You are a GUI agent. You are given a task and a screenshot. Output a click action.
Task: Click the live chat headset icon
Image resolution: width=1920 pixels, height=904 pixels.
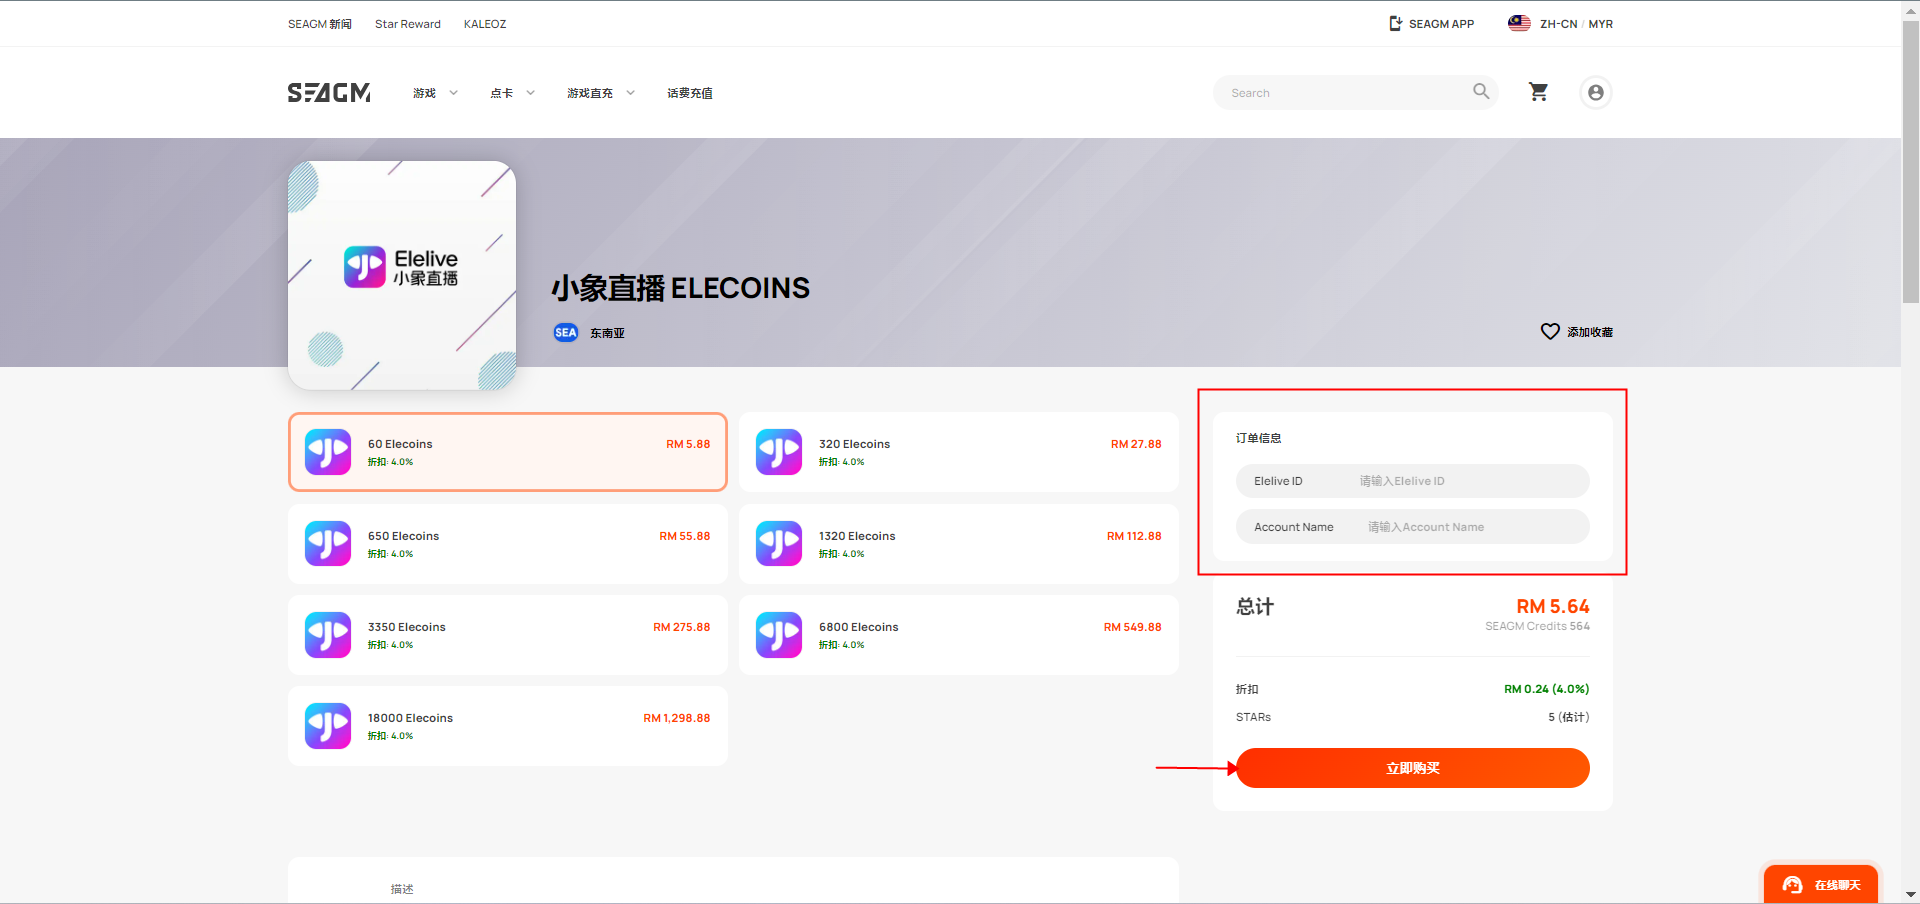click(1792, 885)
